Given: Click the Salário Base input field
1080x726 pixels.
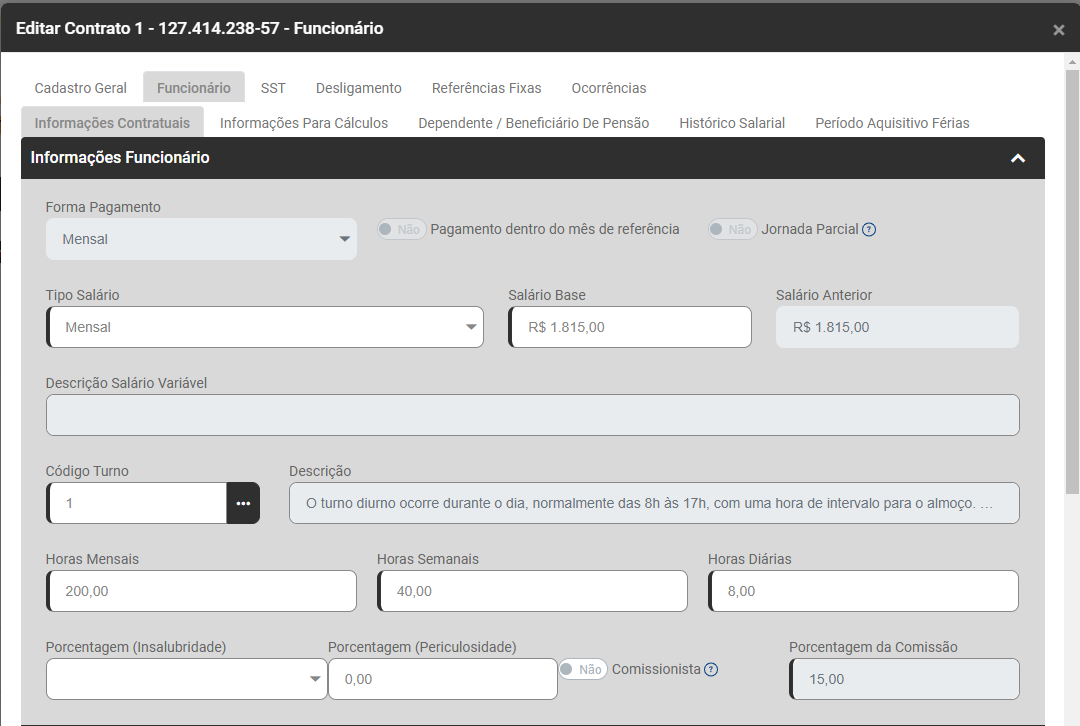Looking at the screenshot, I should pos(631,327).
